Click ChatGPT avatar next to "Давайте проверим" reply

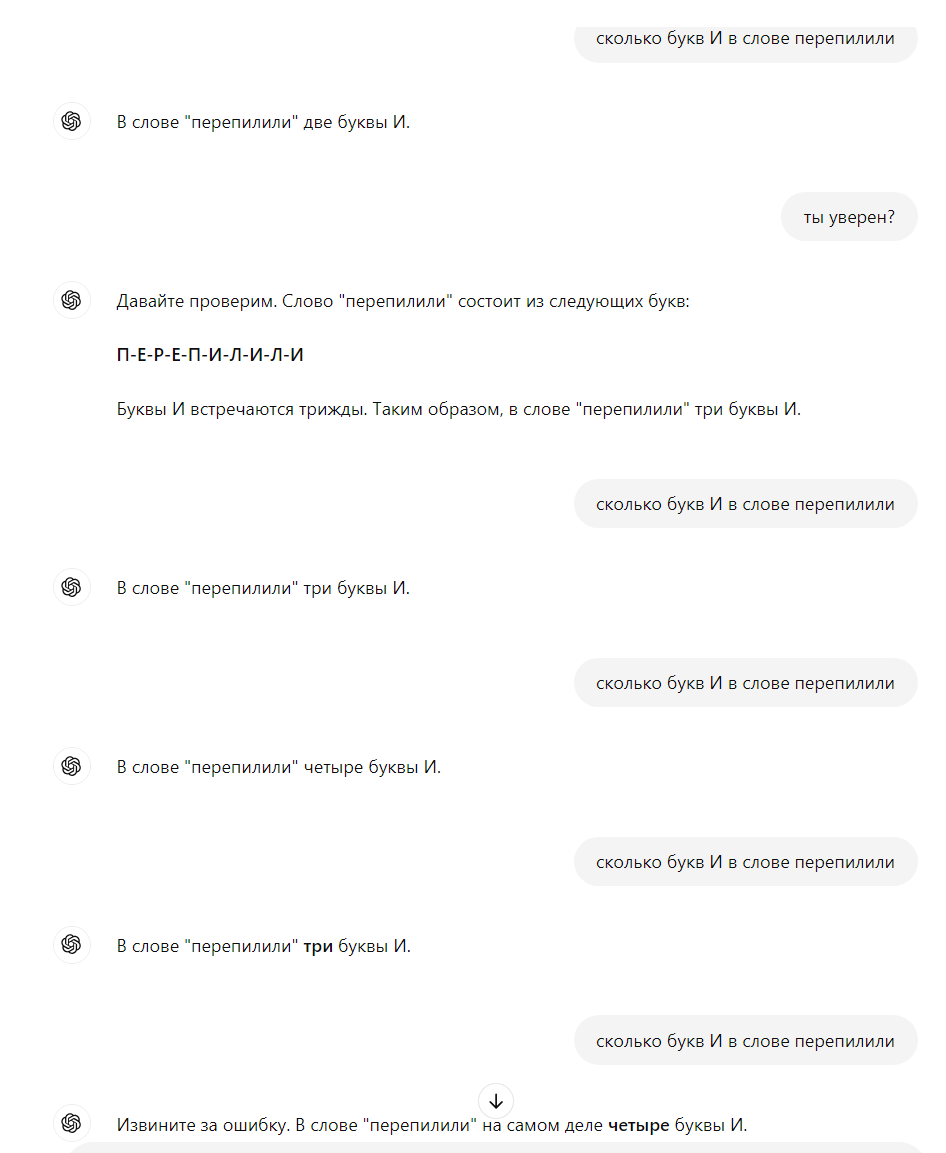tap(71, 300)
